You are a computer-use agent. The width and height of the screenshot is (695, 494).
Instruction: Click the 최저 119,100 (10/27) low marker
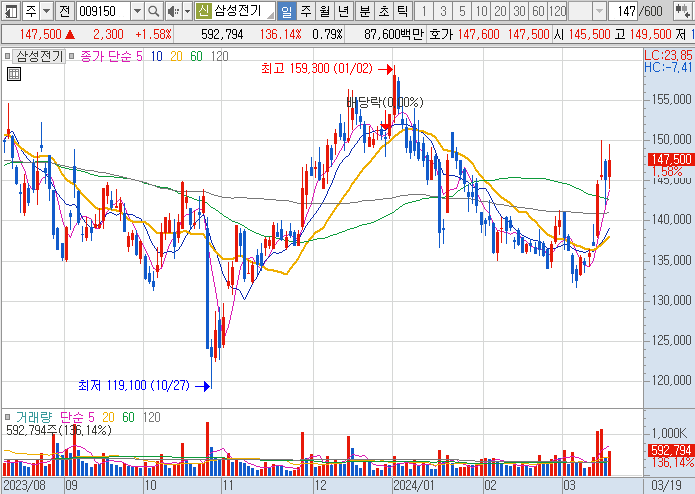point(144,385)
